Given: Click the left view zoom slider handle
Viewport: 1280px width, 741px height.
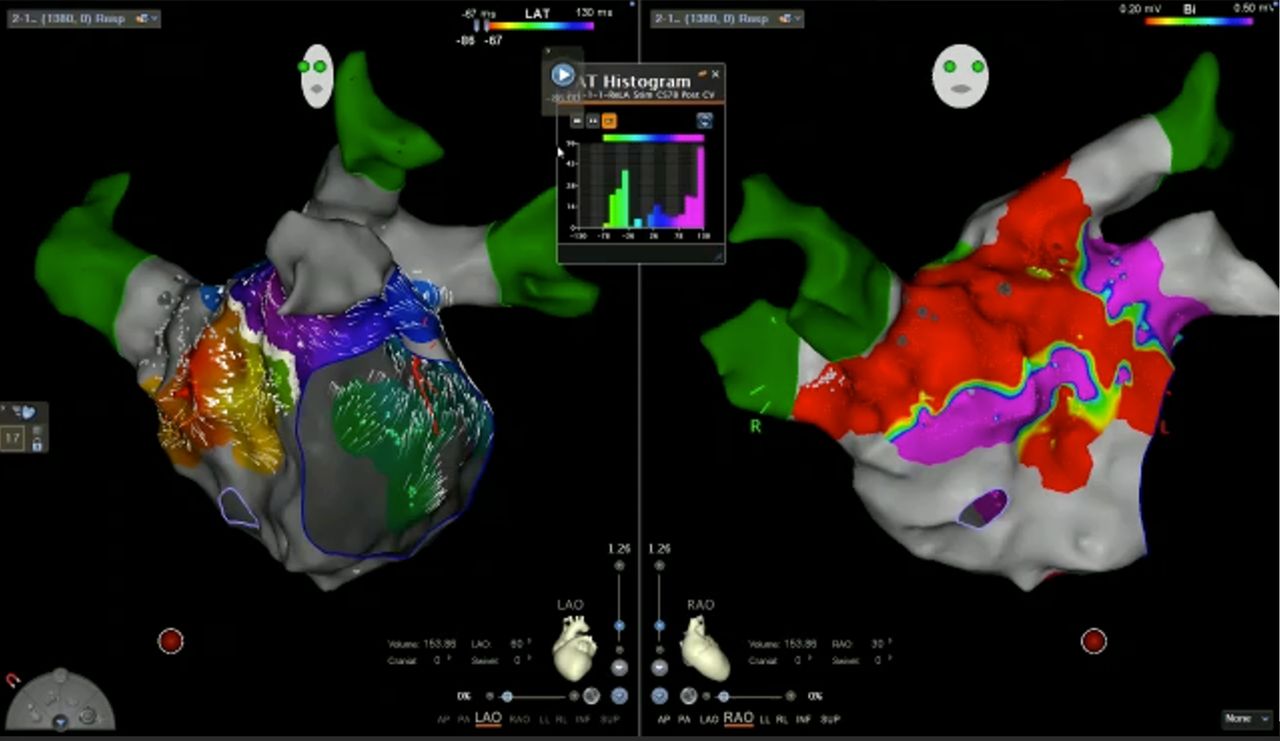Looking at the screenshot, I should [619, 626].
